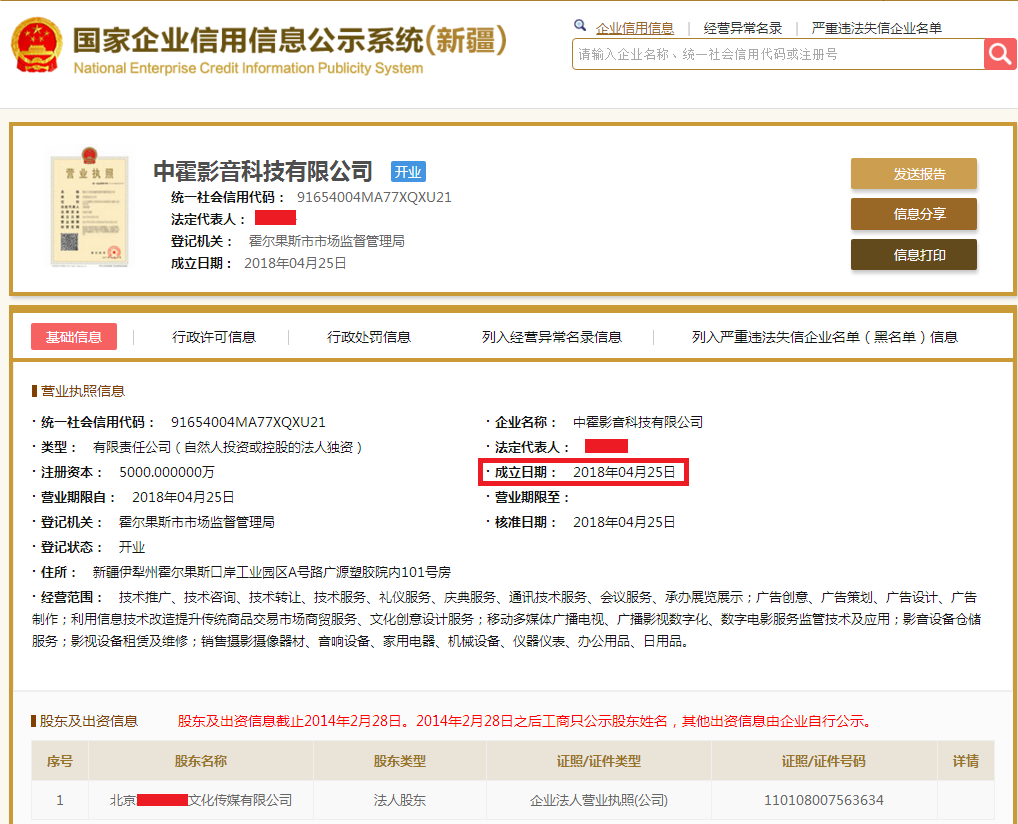Click company name heading 中霍影音科技有限公司
Screen dimensions: 1018x824
coord(263,171)
